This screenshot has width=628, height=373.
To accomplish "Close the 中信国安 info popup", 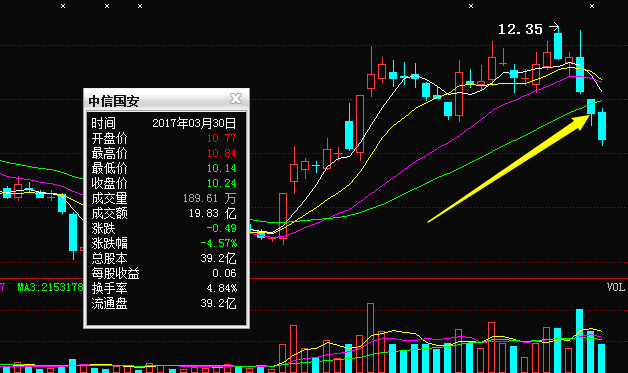I will click(x=236, y=99).
